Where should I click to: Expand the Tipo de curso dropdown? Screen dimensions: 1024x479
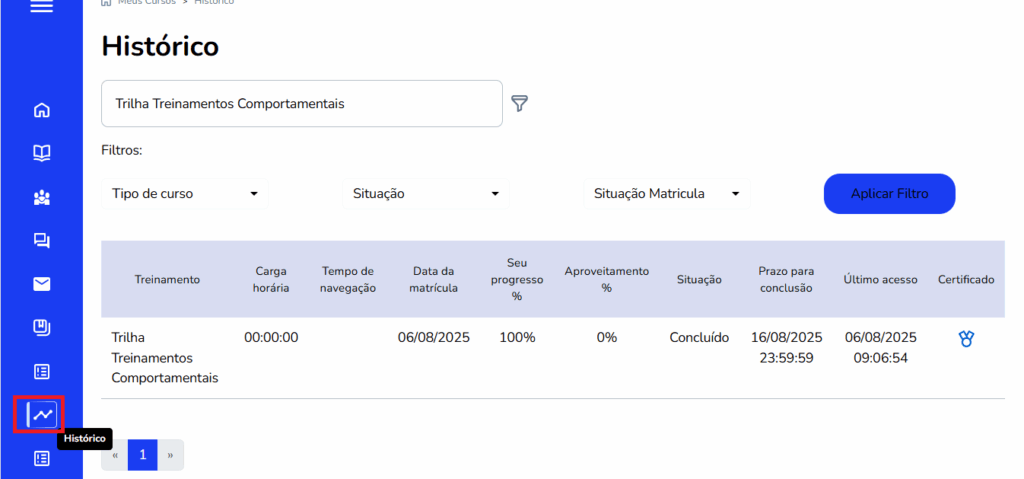click(185, 193)
